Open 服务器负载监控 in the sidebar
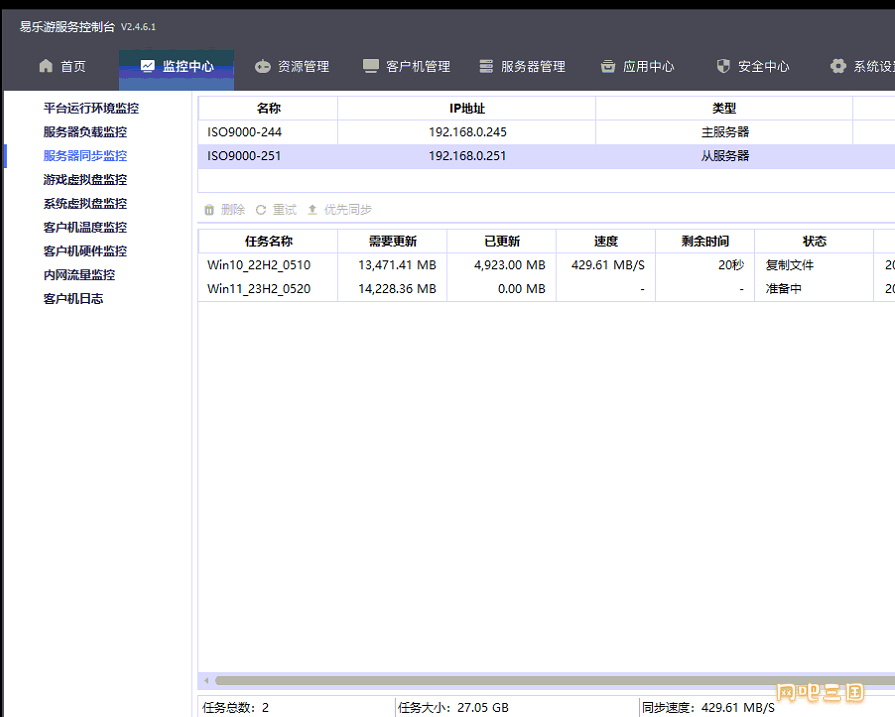This screenshot has width=895, height=717. click(x=85, y=132)
